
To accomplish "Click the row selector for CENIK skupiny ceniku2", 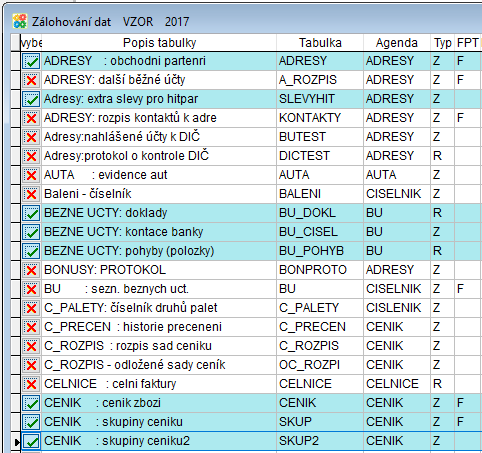I will 16,441.
